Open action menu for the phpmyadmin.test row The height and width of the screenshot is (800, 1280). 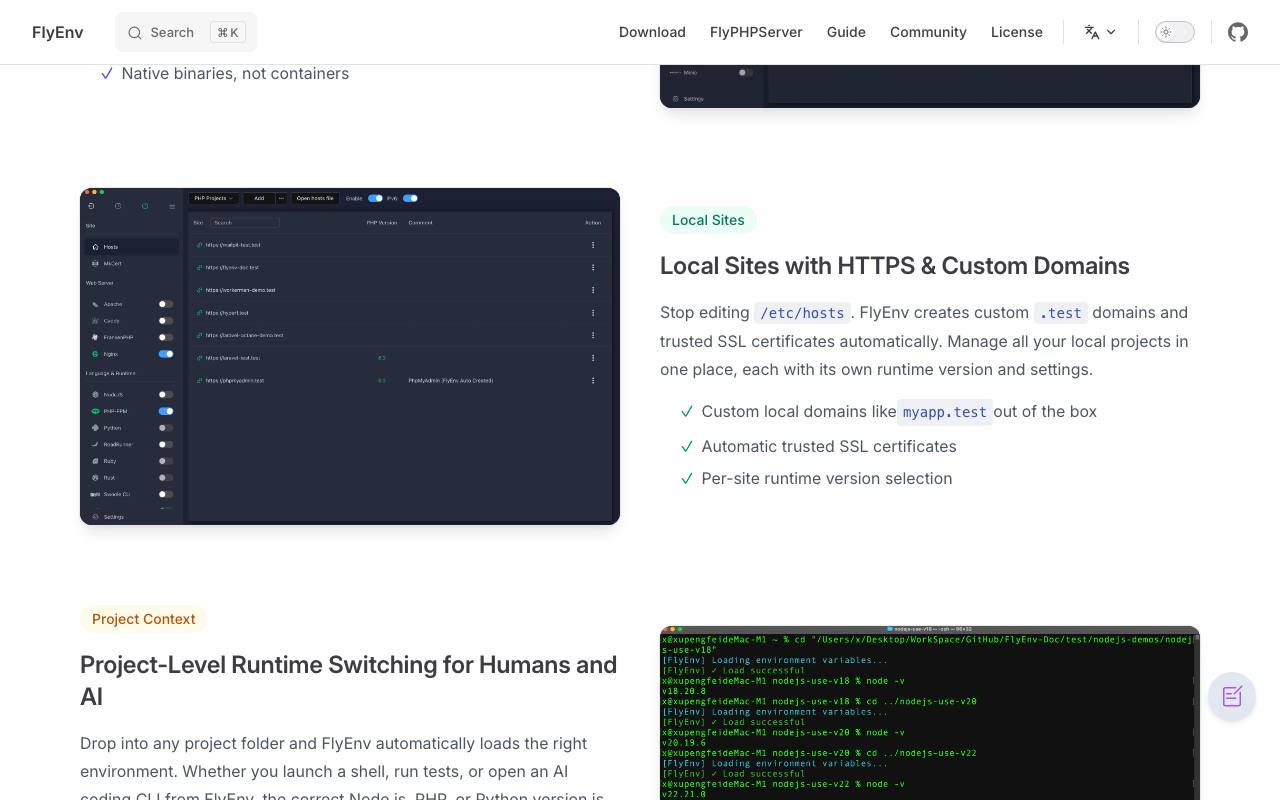point(593,381)
